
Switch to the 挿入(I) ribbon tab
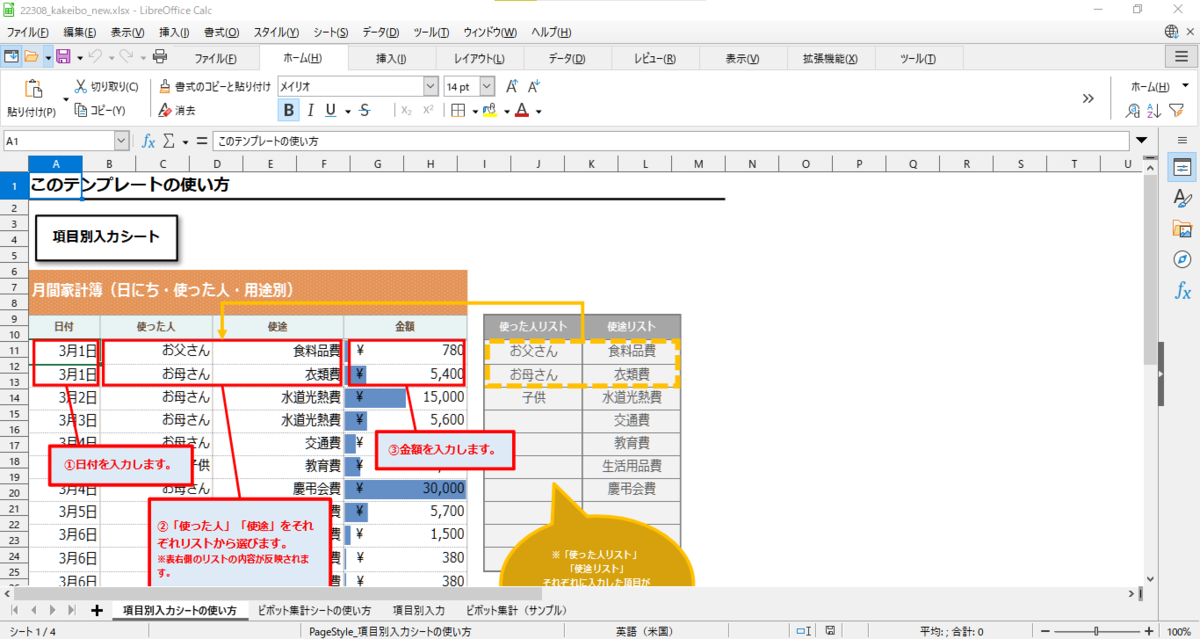[x=391, y=58]
